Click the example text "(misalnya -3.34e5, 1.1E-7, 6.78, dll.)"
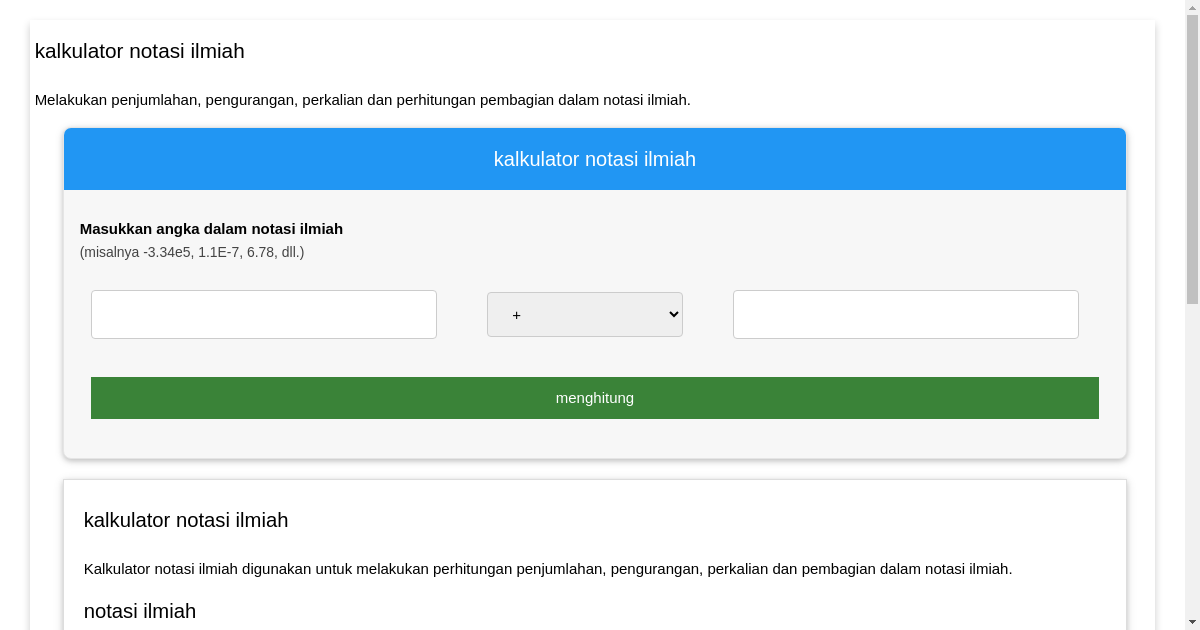Image resolution: width=1200 pixels, height=630 pixels. pos(192,252)
